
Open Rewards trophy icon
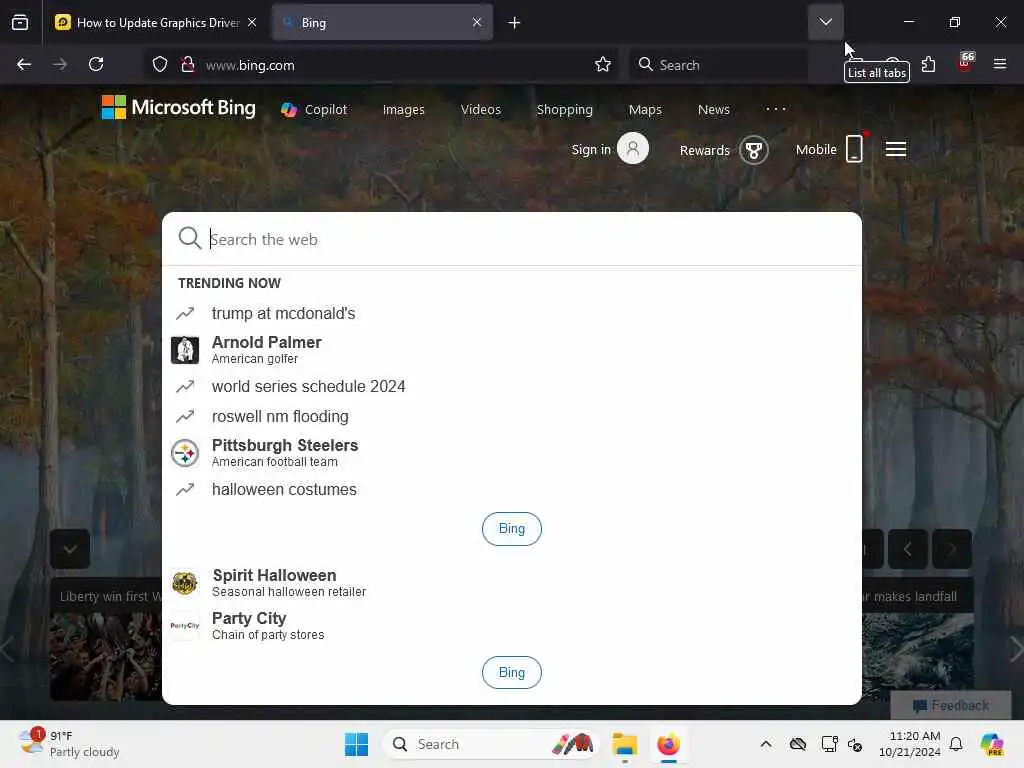pyautogui.click(x=754, y=150)
